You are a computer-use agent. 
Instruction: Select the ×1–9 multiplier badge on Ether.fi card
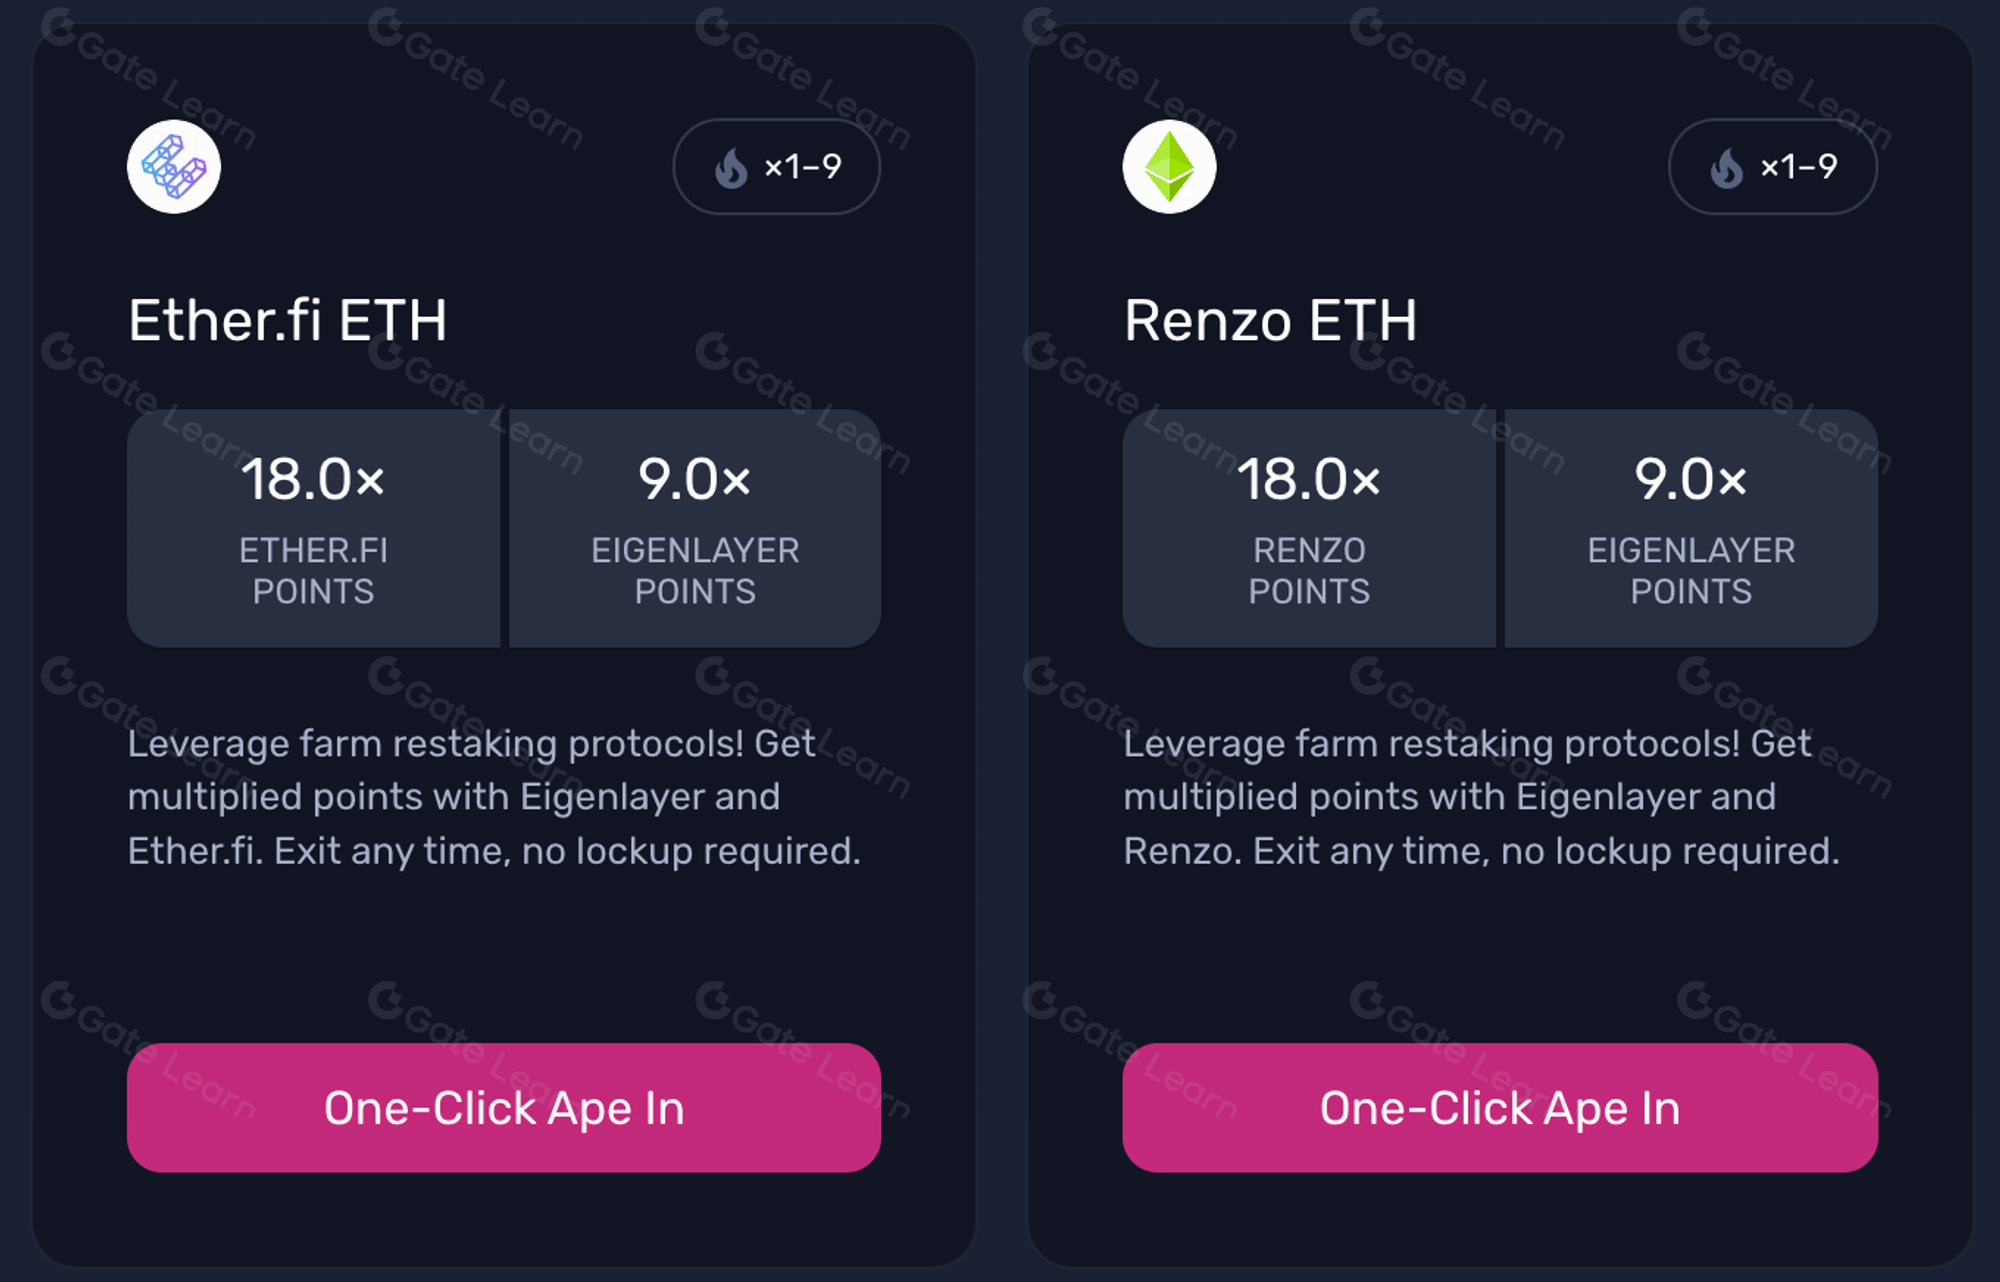point(776,167)
